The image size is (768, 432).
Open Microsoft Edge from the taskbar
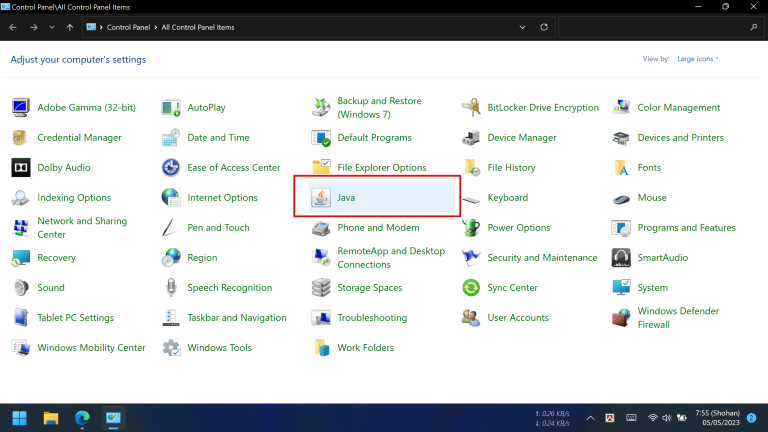[82, 417]
